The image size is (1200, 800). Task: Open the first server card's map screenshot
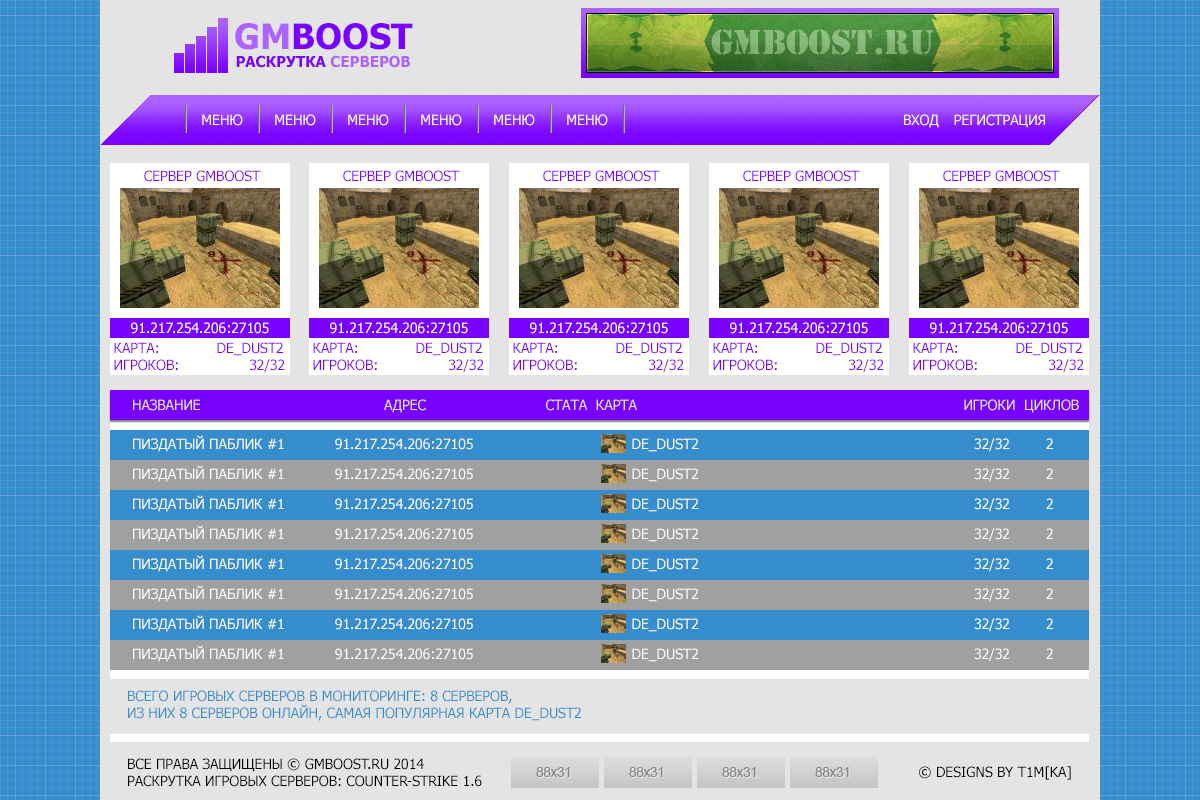[x=200, y=248]
